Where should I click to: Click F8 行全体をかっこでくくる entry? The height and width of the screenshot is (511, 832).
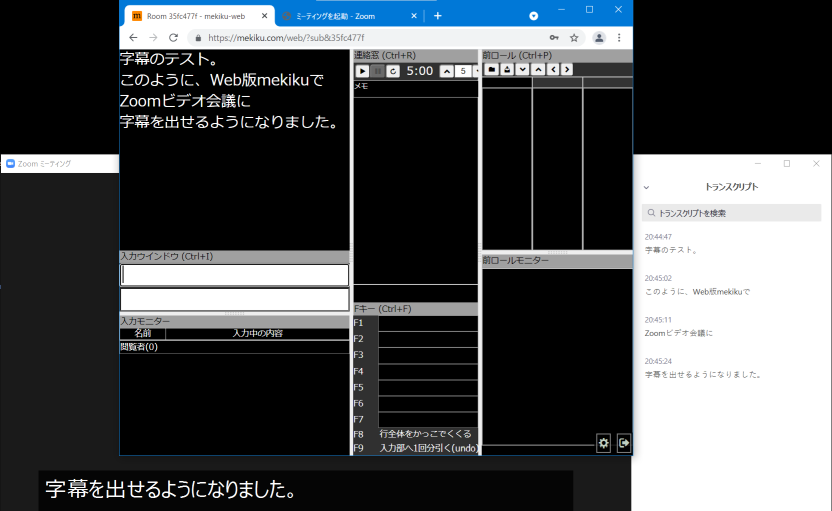pyautogui.click(x=425, y=434)
